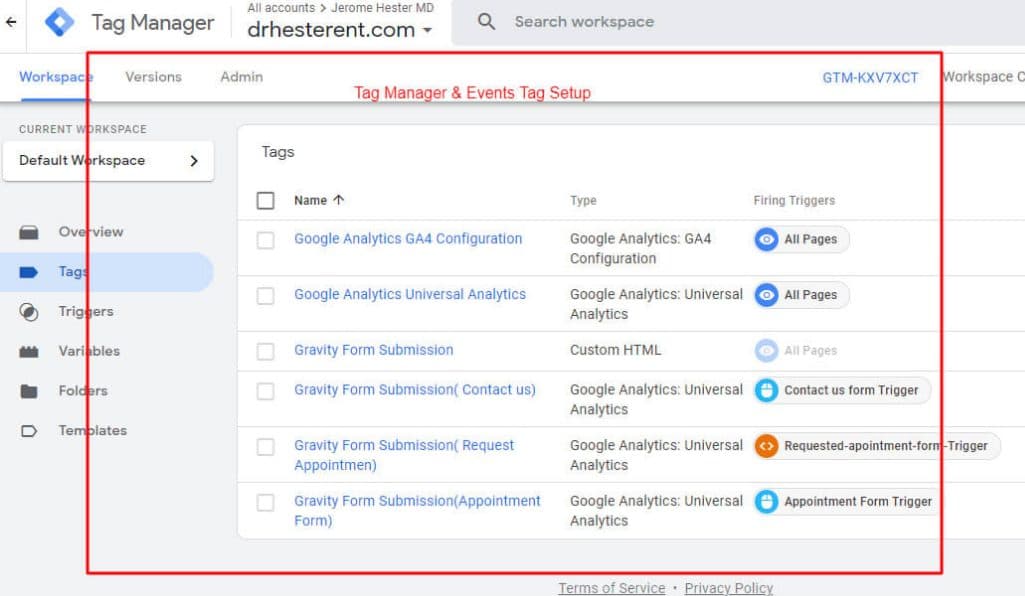Screen dimensions: 1025x596
Task: Check Gravity Form Submission( Request Appointmen) row
Action: pos(265,446)
